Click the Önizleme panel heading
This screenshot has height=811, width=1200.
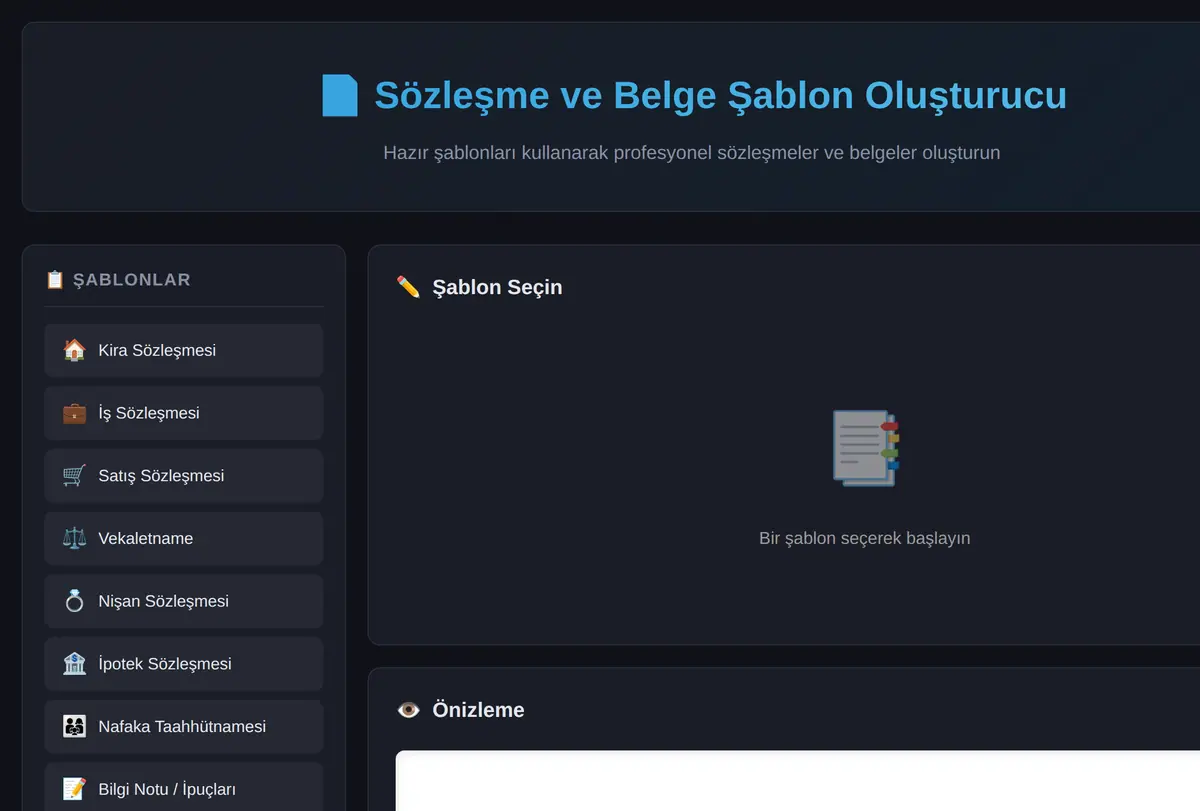pos(478,710)
